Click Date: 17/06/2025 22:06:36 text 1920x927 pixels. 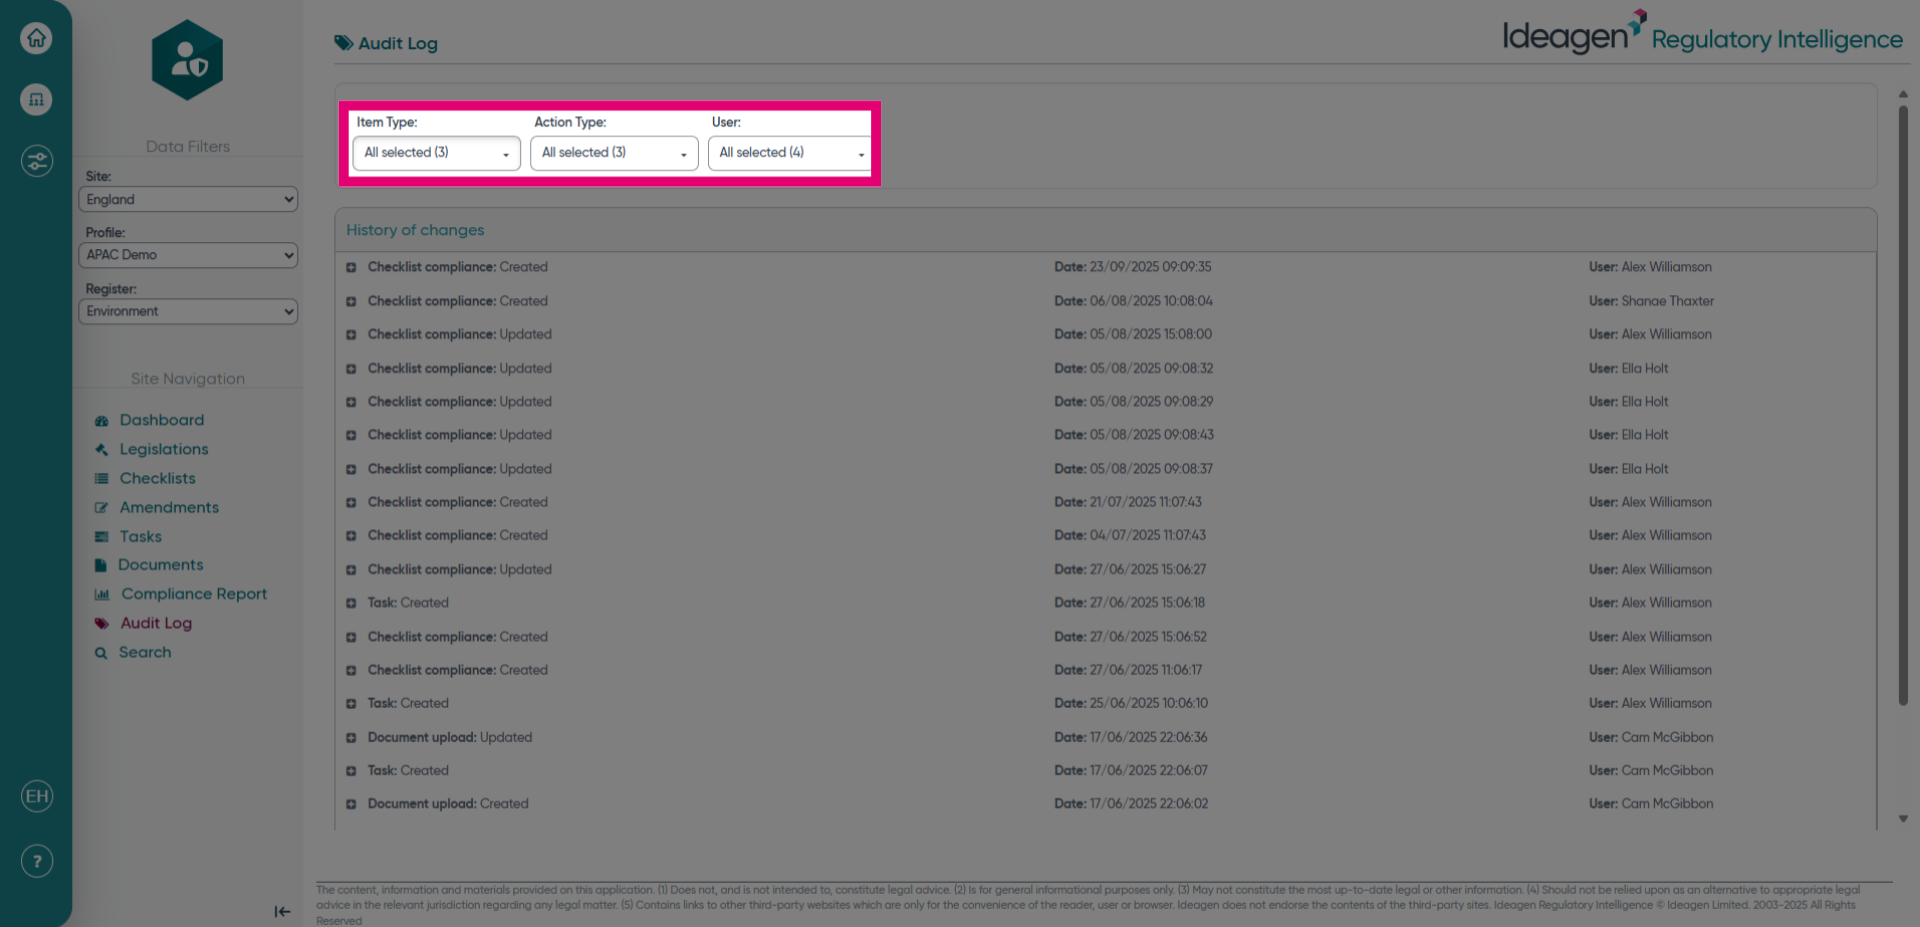(1131, 737)
